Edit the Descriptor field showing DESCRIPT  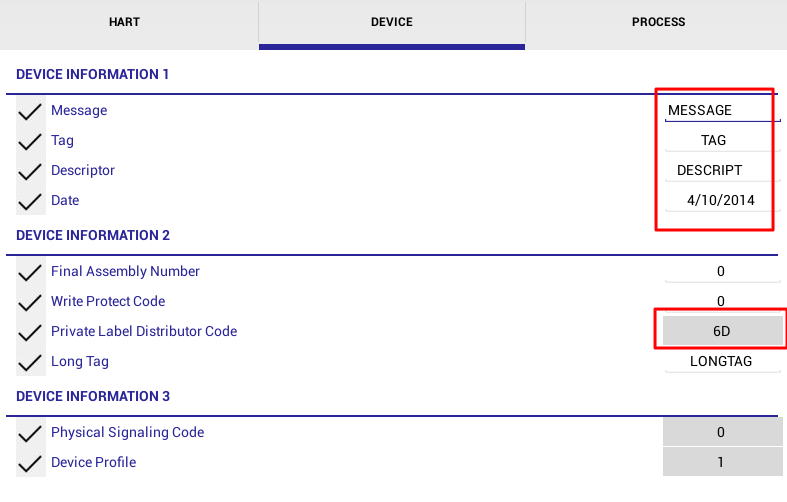click(714, 171)
